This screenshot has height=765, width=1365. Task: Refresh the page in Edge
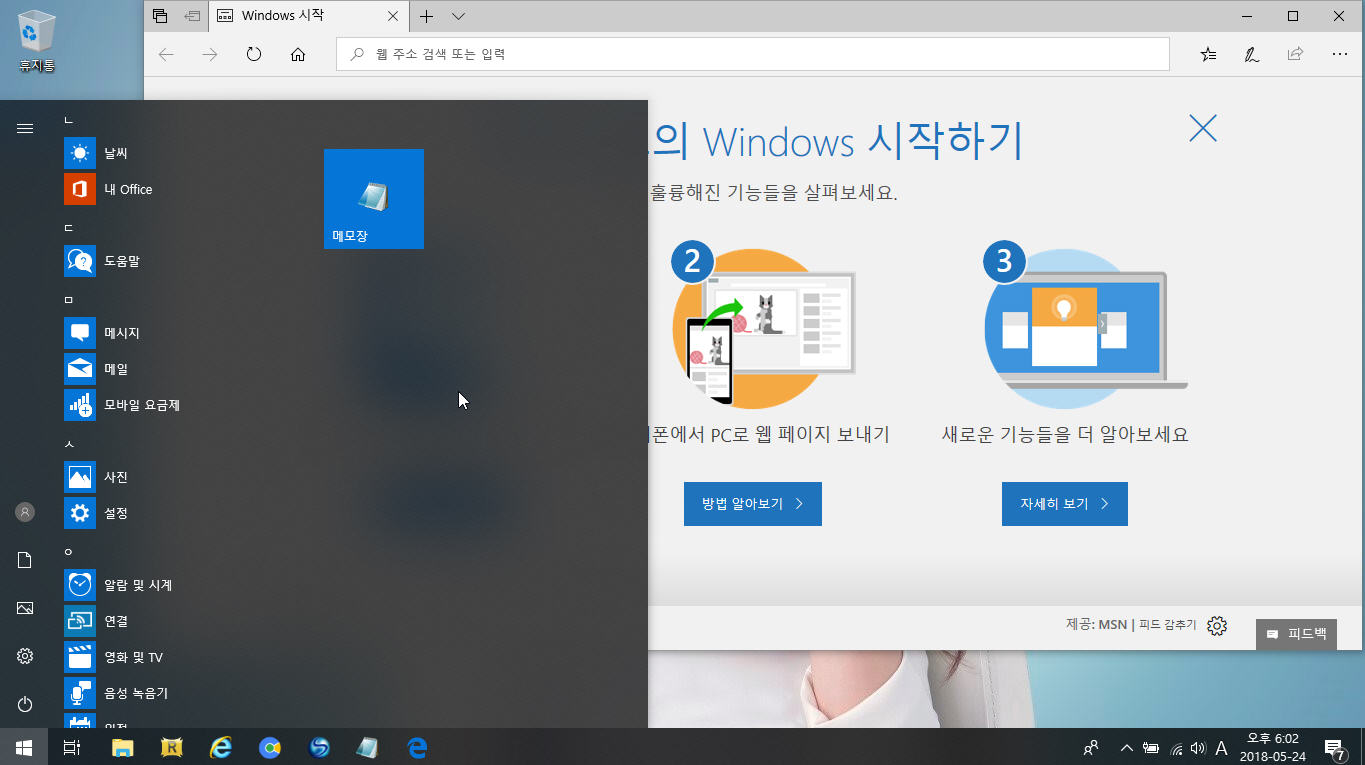tap(254, 54)
